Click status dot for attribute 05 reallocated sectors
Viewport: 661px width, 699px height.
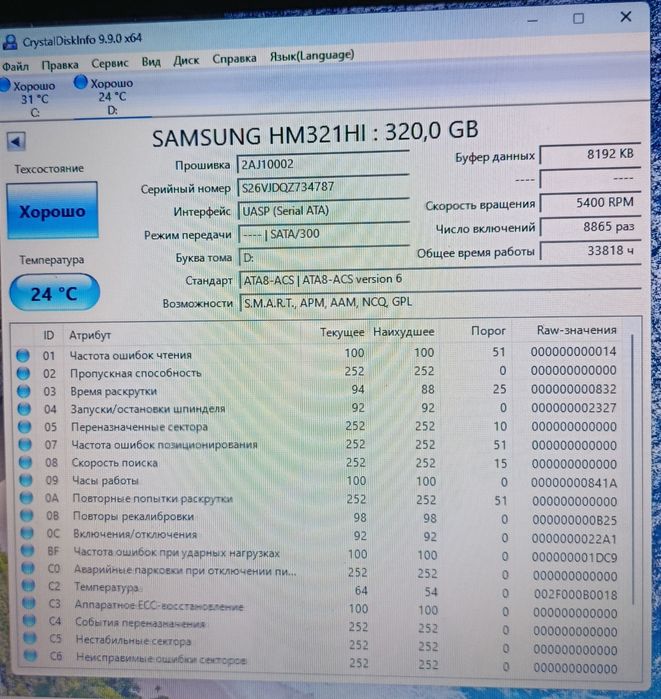pyautogui.click(x=25, y=427)
